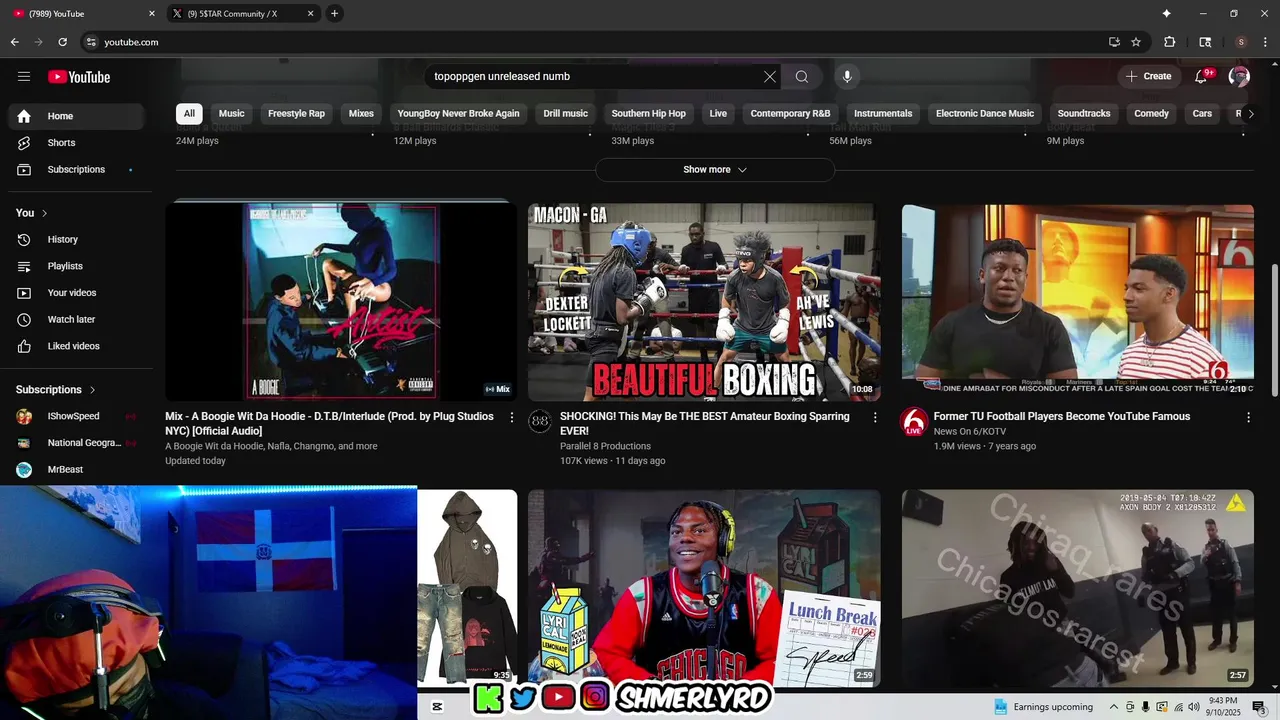Open the network Wi-Fi tray icon
Image resolution: width=1280 pixels, height=720 pixels.
pos(1177,707)
